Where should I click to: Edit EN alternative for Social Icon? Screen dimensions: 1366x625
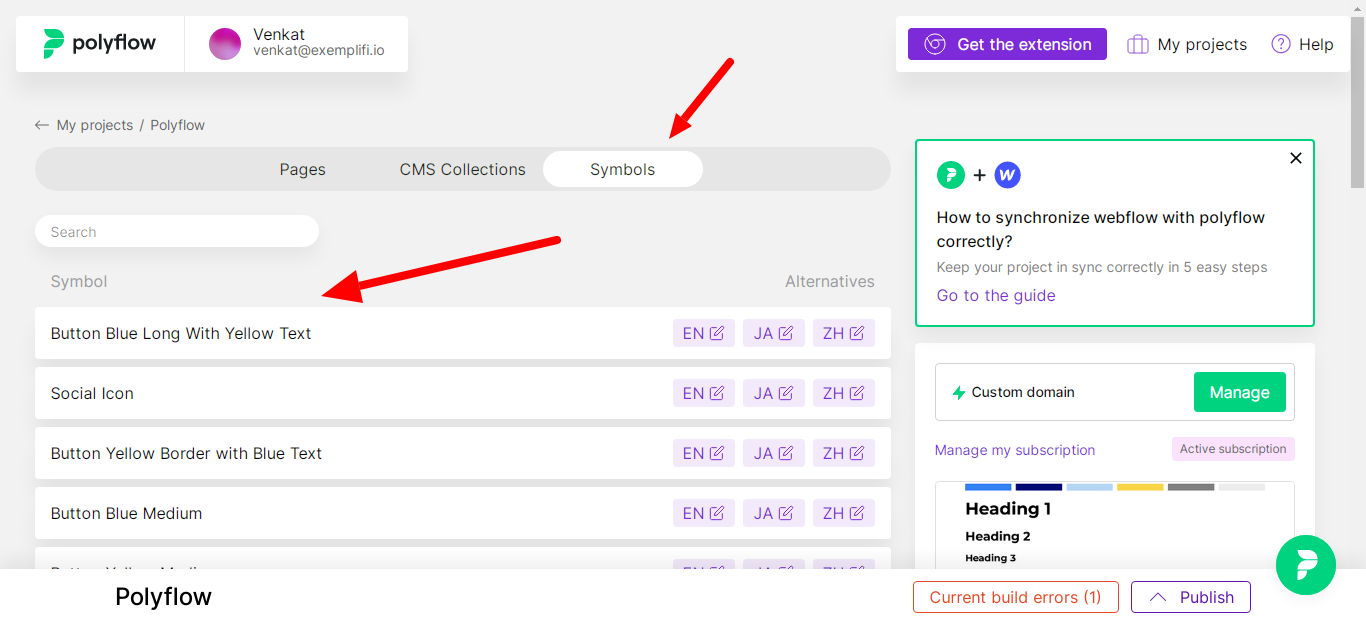pyautogui.click(x=704, y=393)
